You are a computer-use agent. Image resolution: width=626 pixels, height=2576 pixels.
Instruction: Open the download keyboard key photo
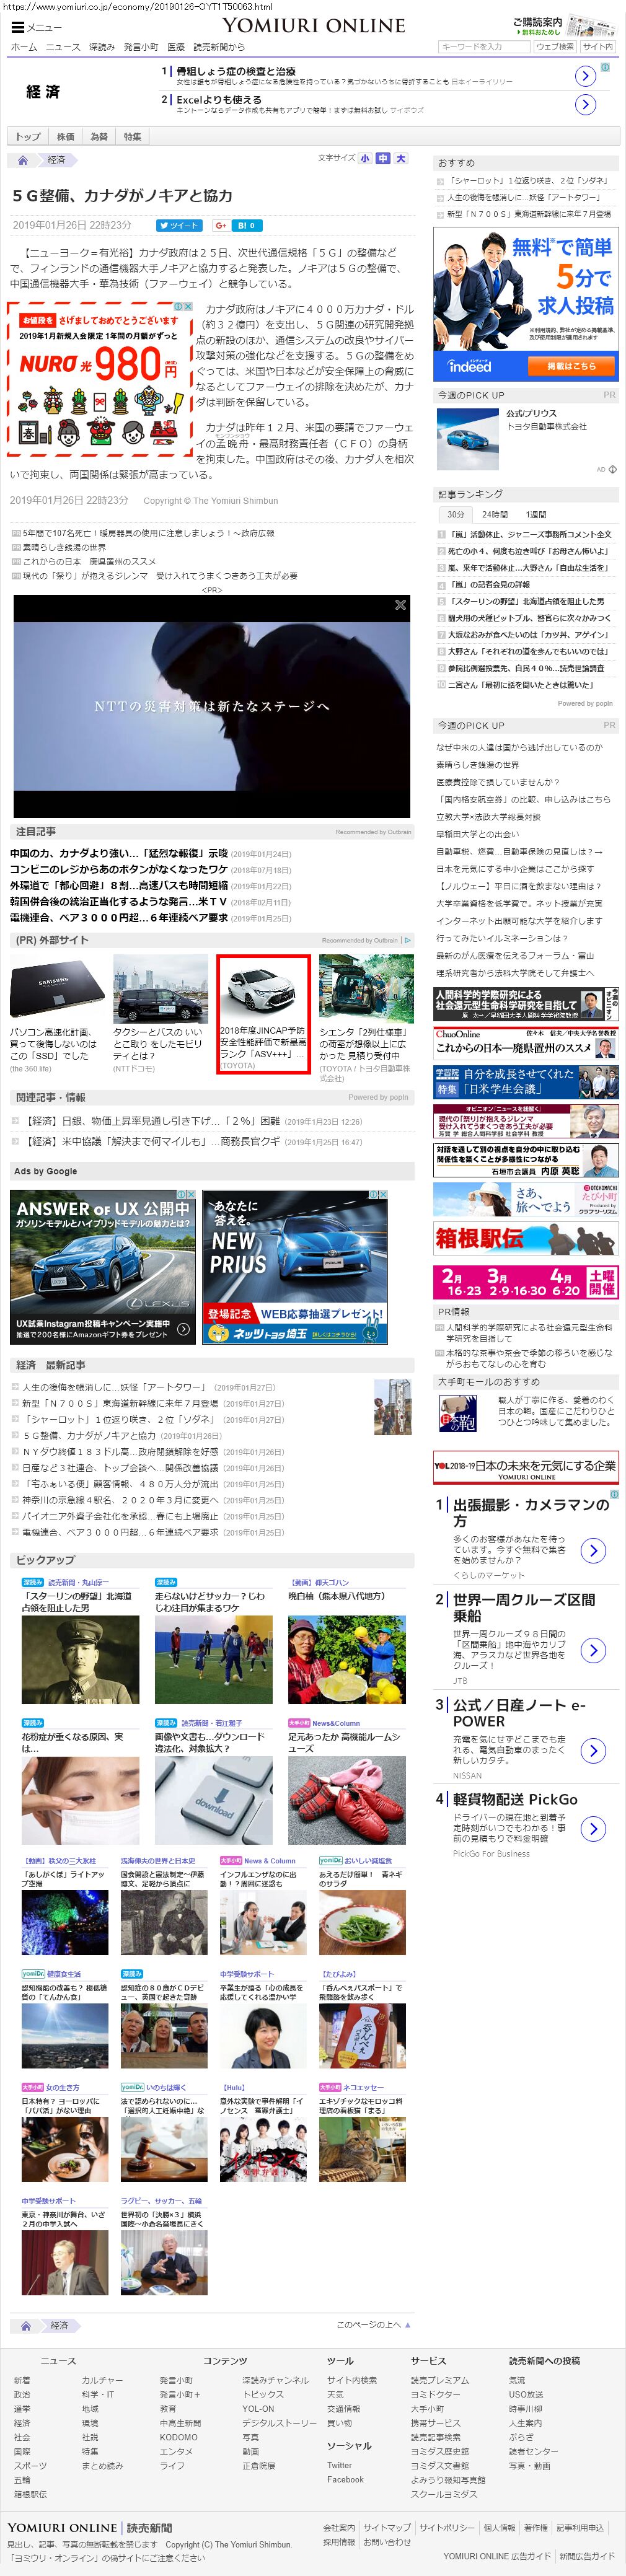(x=213, y=1802)
